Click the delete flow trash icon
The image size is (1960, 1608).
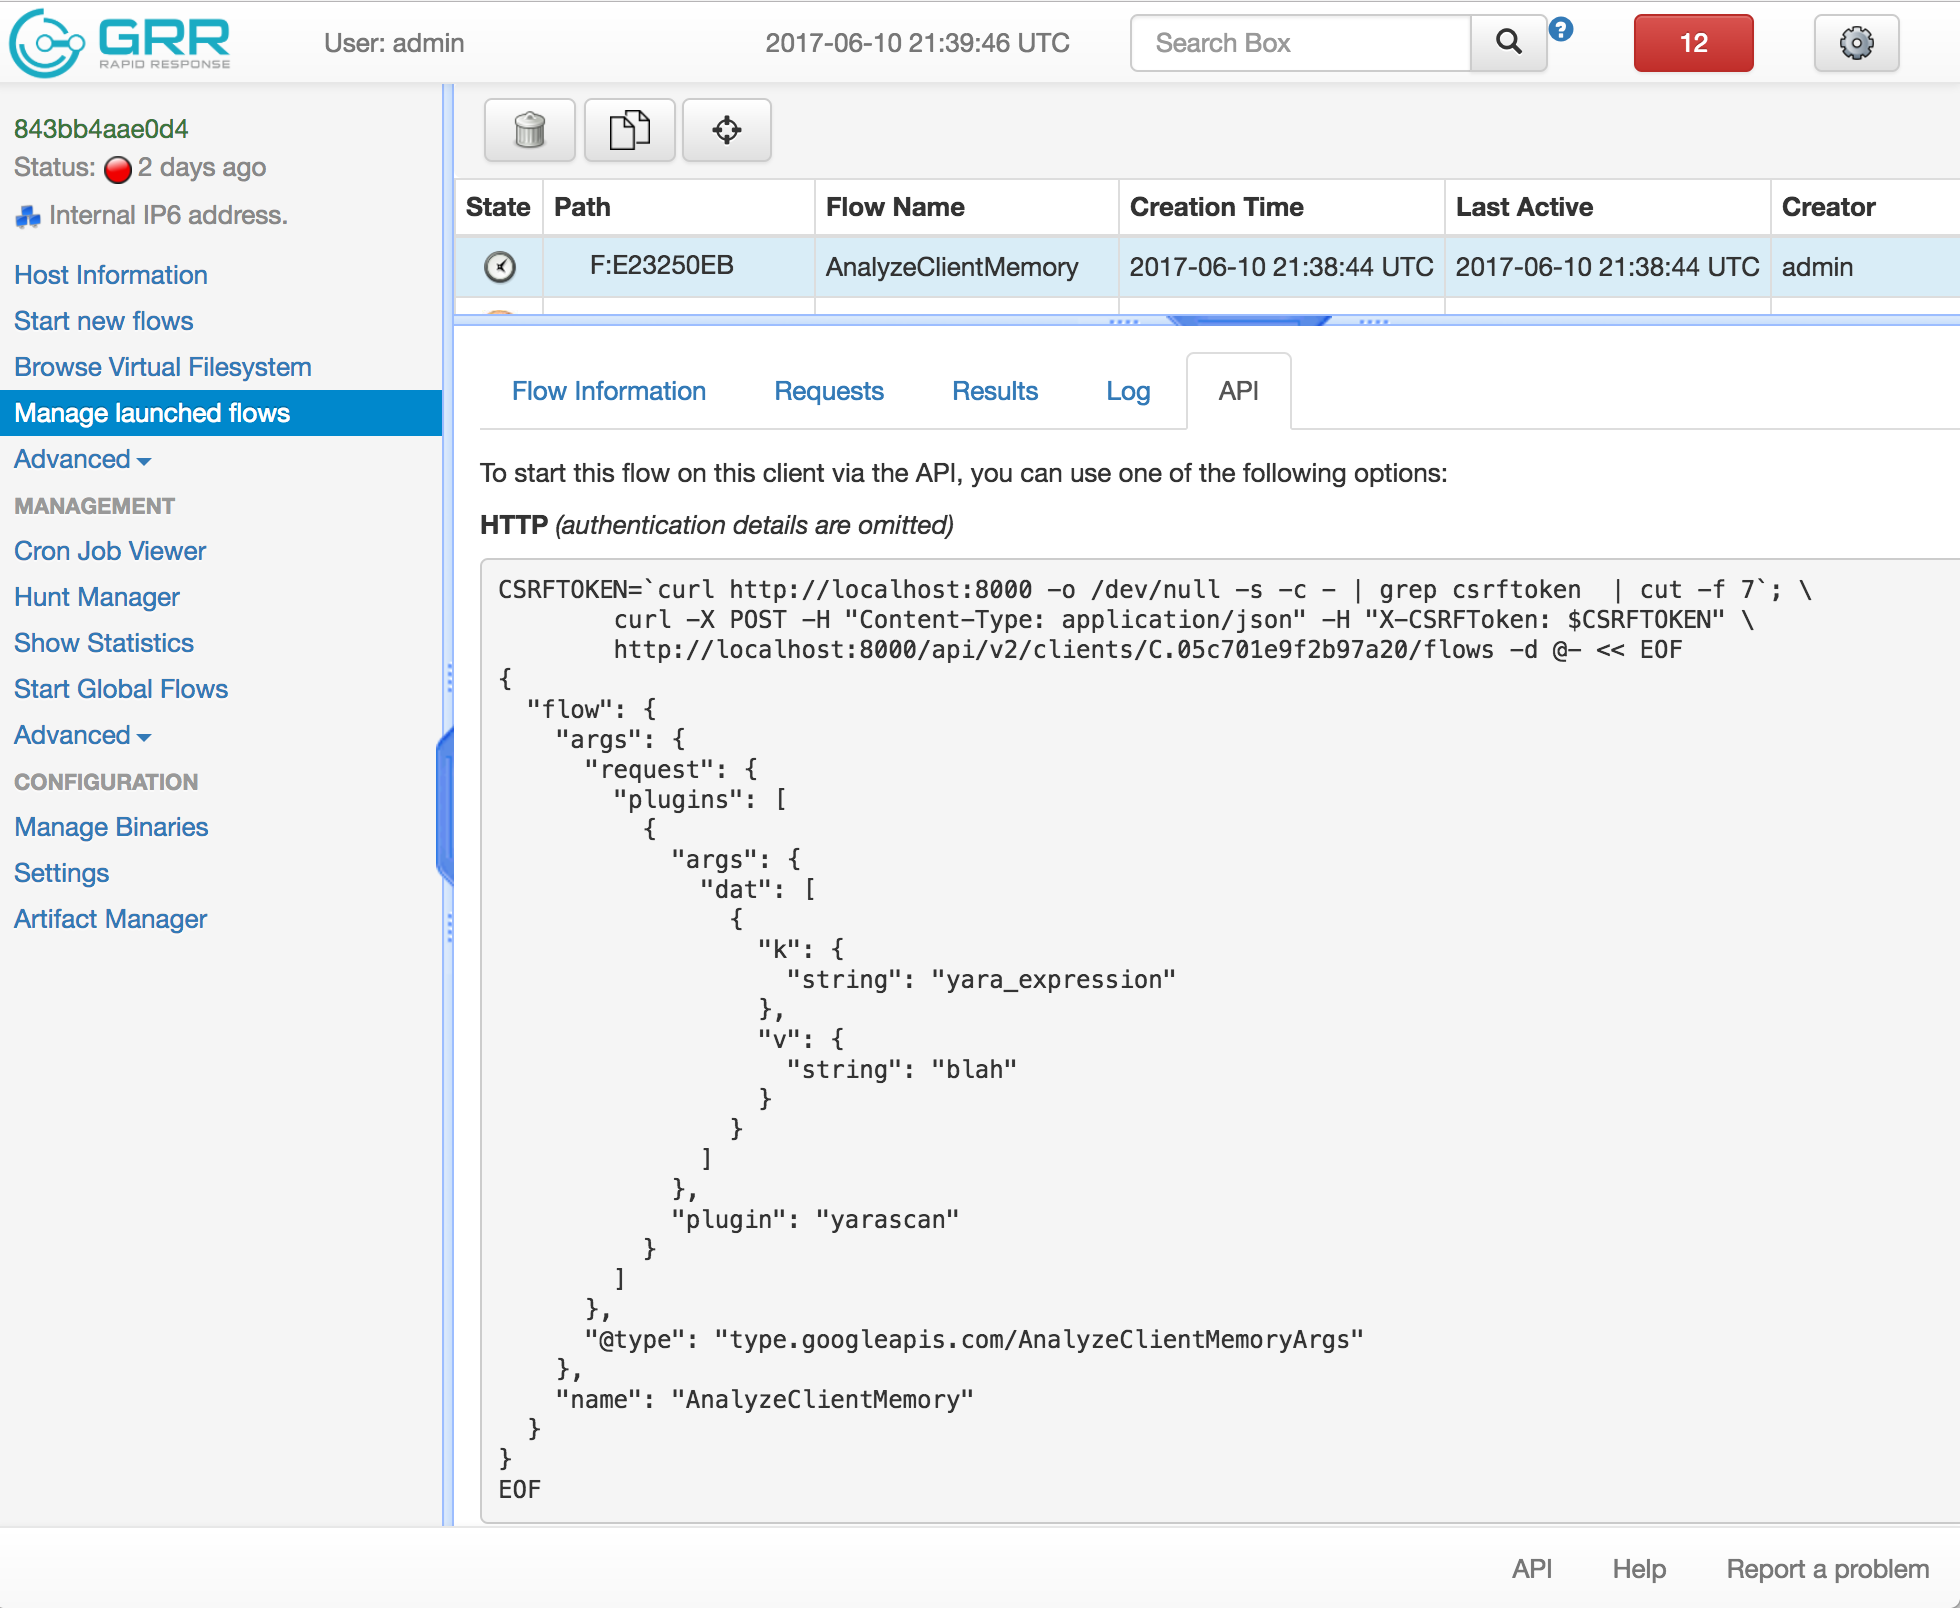point(529,130)
